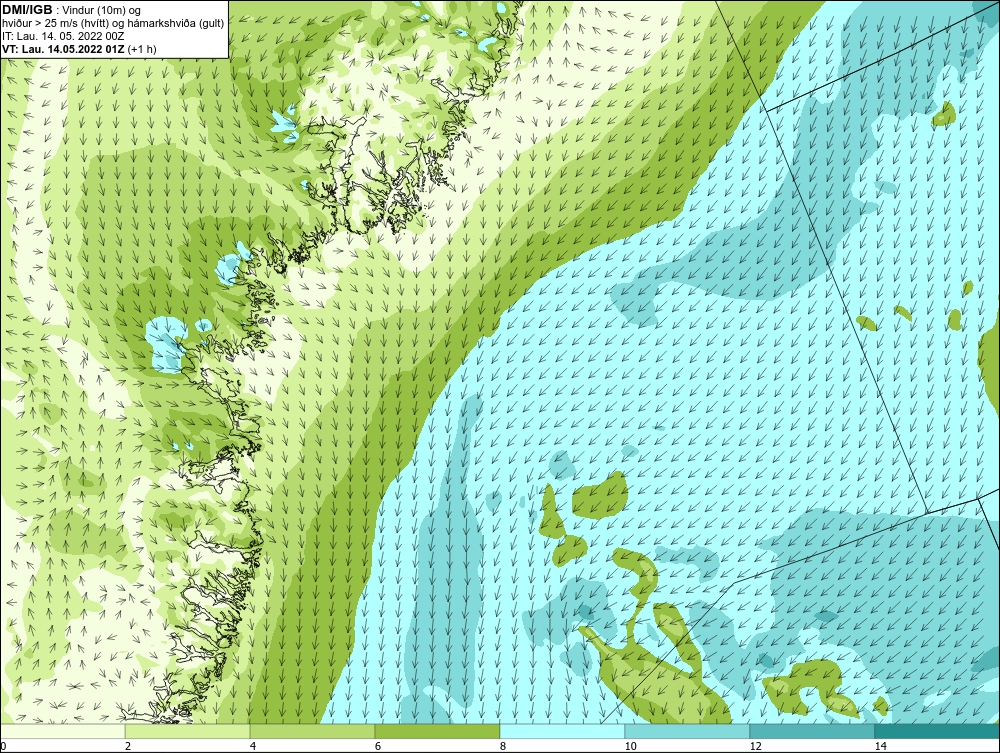Click the DMI/IGB title text
Viewport: 1000px width, 753px height.
pos(27,9)
